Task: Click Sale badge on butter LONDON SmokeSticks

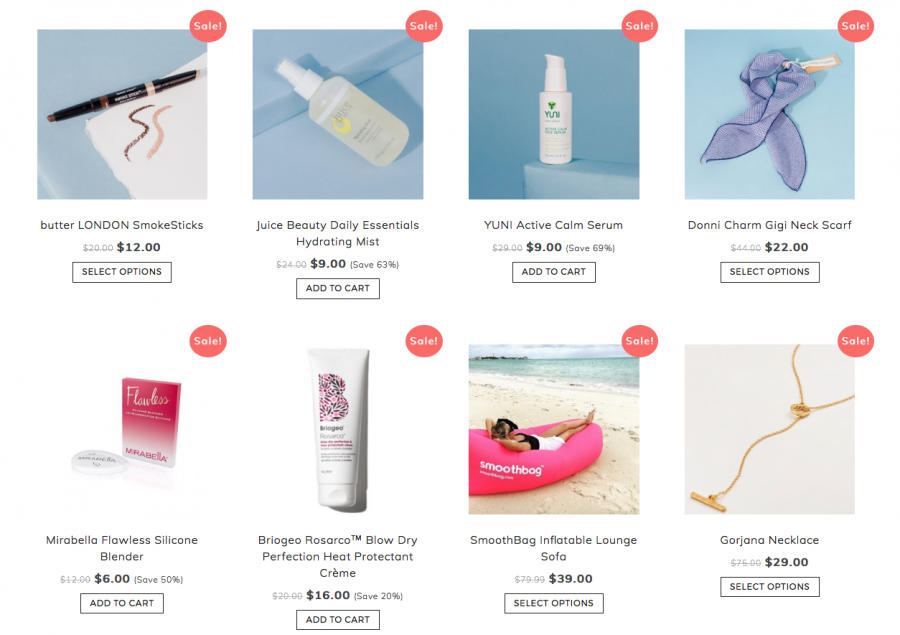Action: pos(208,26)
